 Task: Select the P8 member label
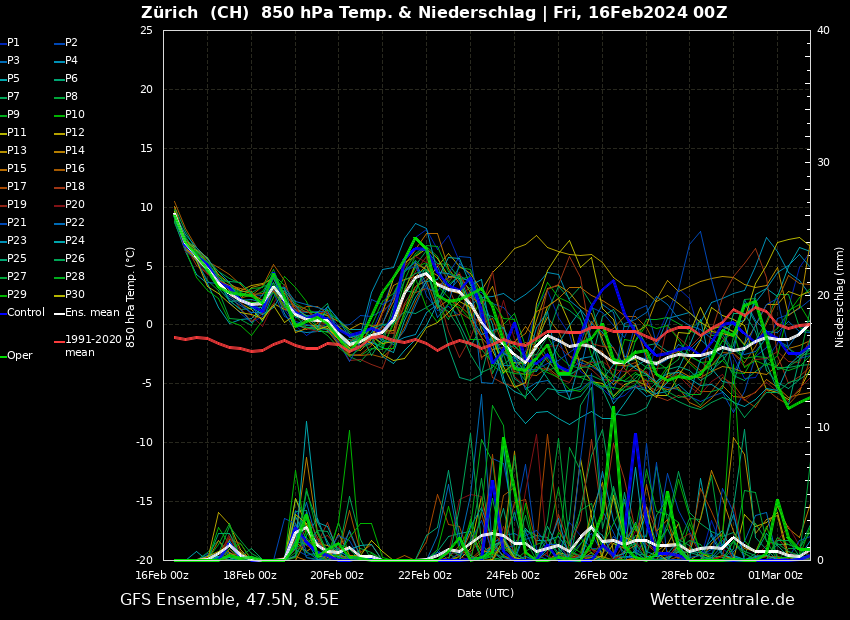72,96
